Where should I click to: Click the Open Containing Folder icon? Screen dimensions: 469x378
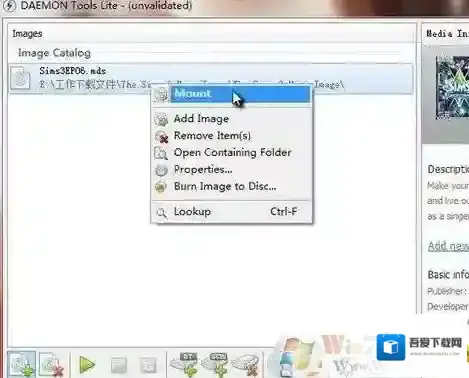tap(161, 153)
